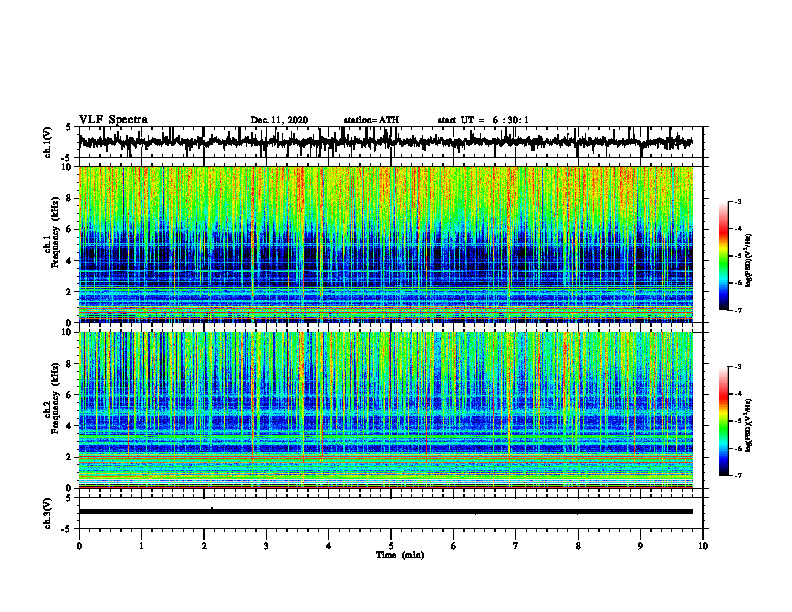Image resolution: width=792 pixels, height=612 pixels.
Task: Select the date label "Dec. 11, 2020"
Action: 279,120
